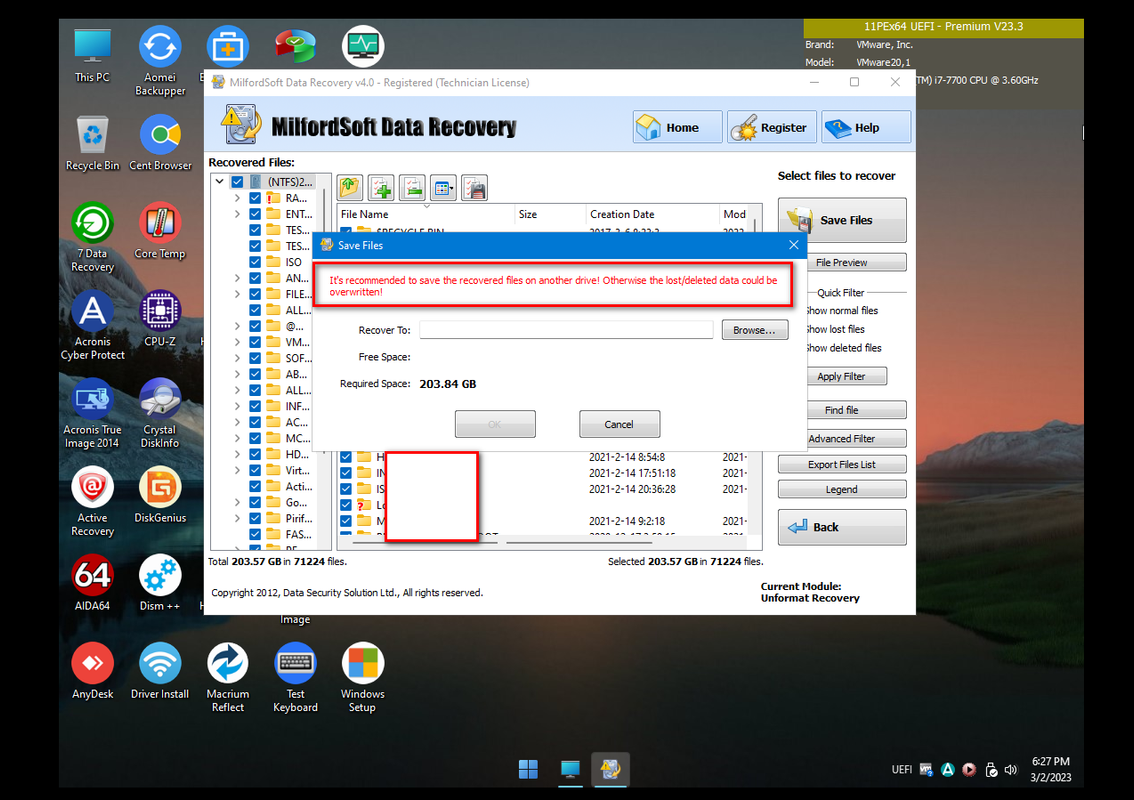Screen dimensions: 1134x800
Task: Open the Help button in header
Action: (866, 127)
